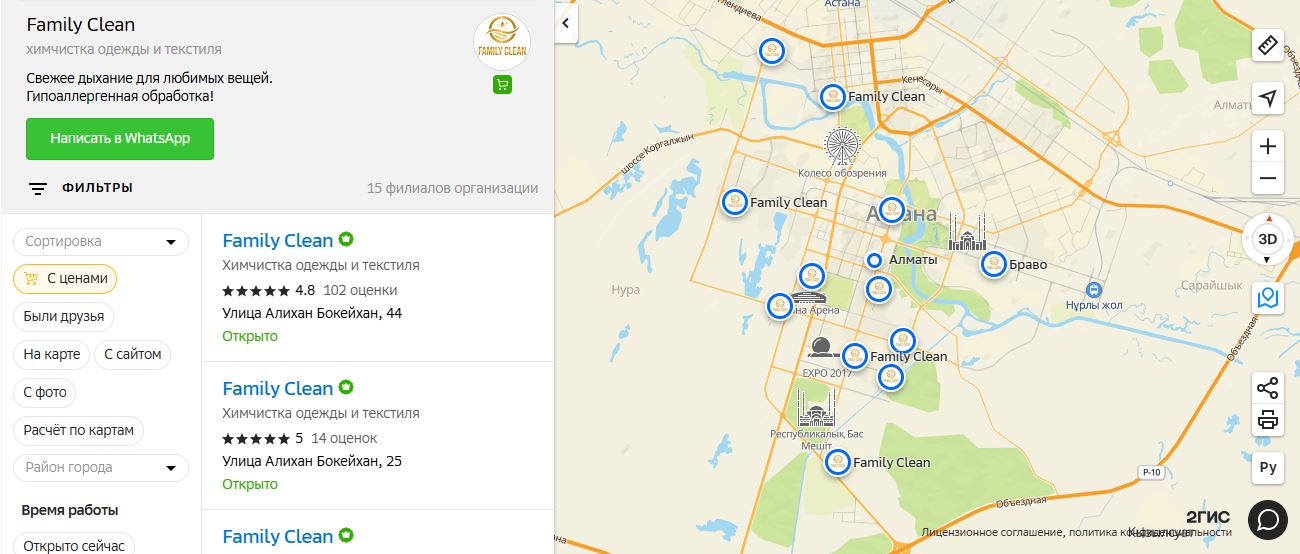This screenshot has width=1300, height=554.
Task: Open the third Family Clean listing
Action: (277, 536)
